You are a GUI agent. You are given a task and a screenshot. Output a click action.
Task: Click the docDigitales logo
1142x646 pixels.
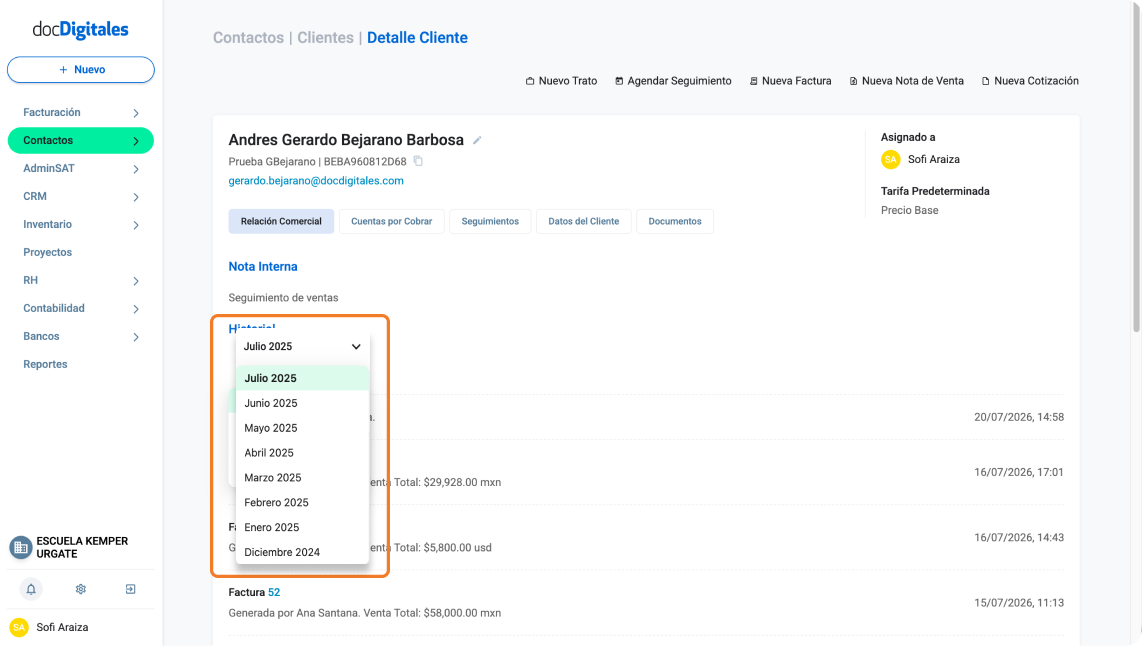[80, 29]
